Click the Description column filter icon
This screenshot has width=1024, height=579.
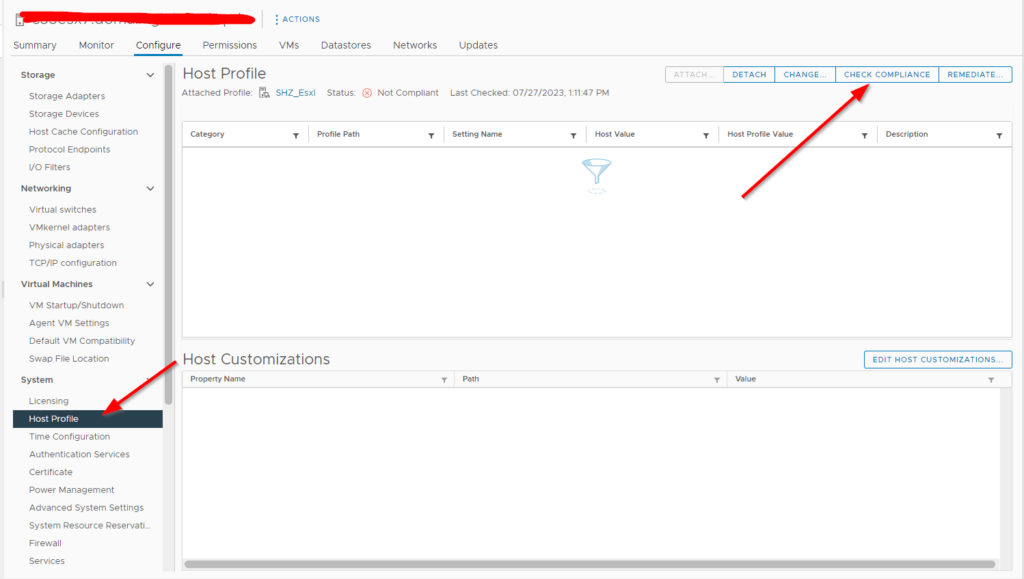999,136
